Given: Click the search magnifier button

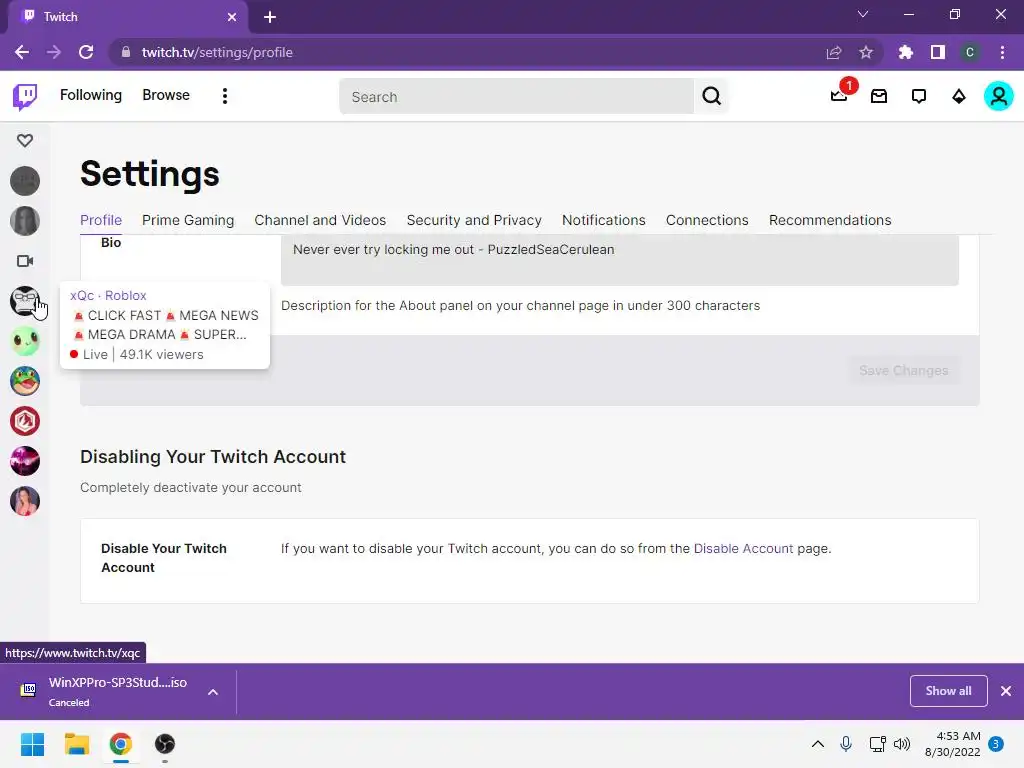Looking at the screenshot, I should (x=711, y=97).
